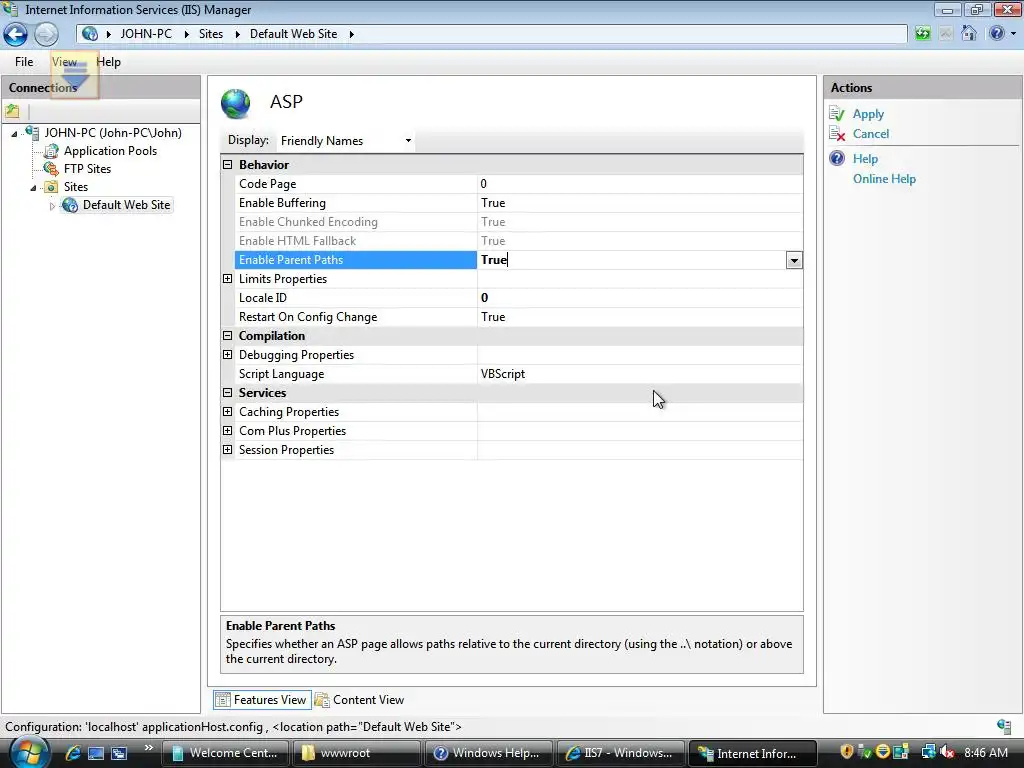The width and height of the screenshot is (1024, 768).
Task: Click the network tray icon
Action: click(x=929, y=752)
